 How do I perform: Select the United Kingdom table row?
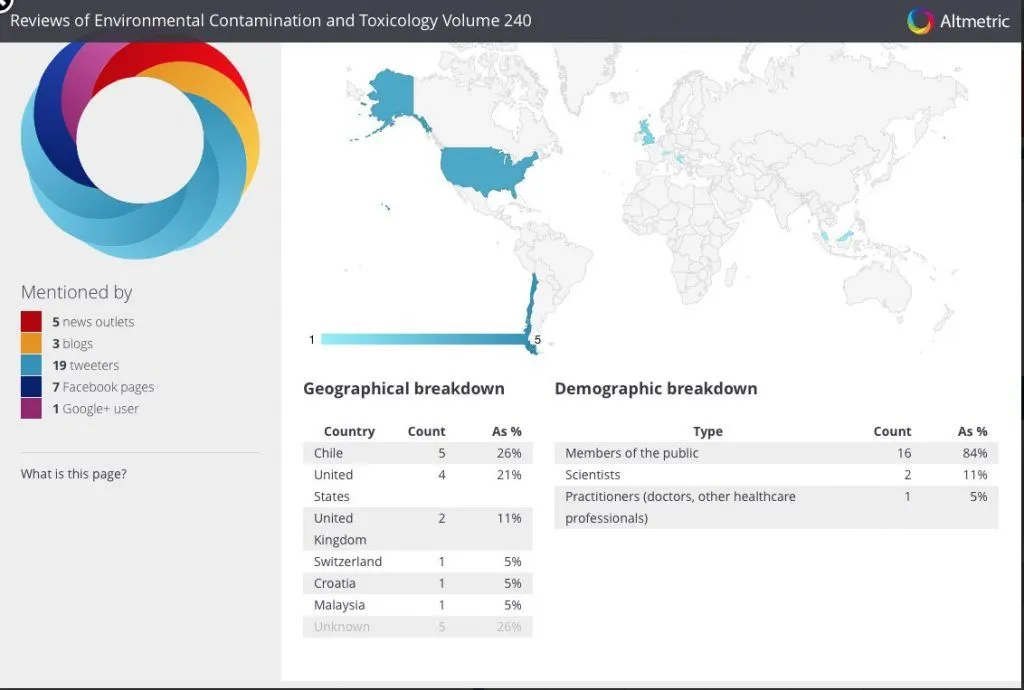pyautogui.click(x=417, y=529)
